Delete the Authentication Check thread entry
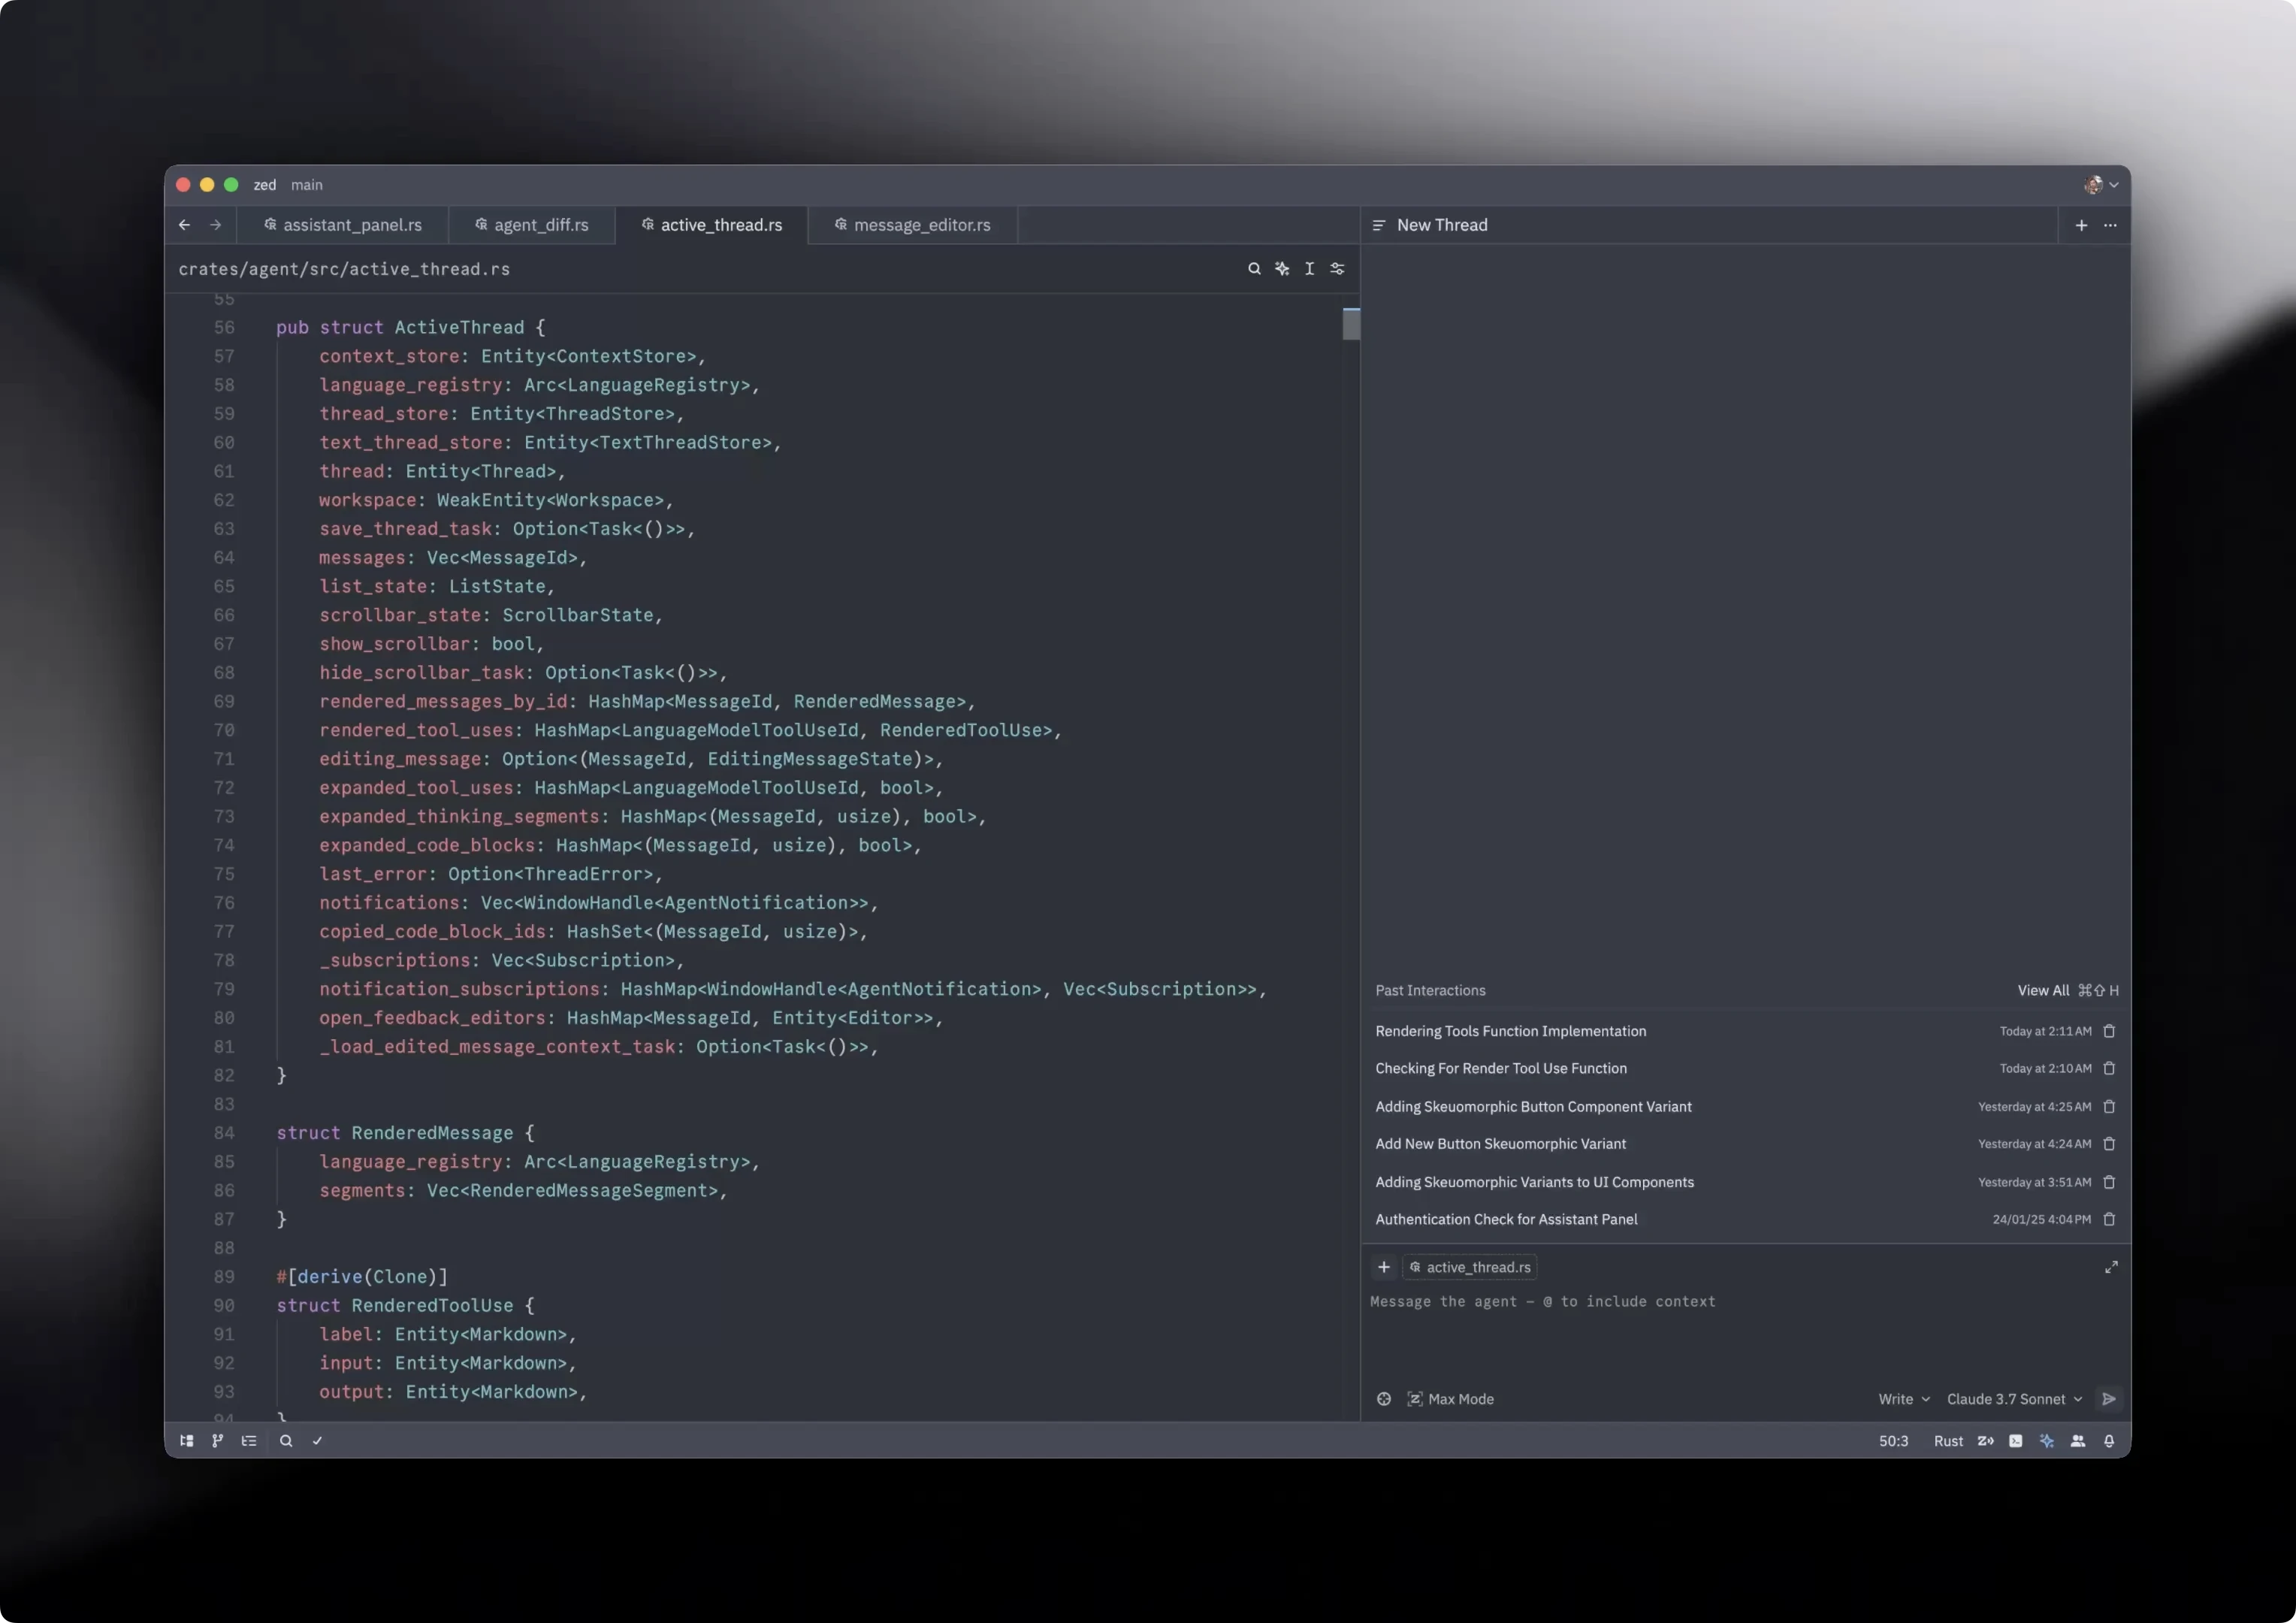2296x1623 pixels. coord(2109,1219)
